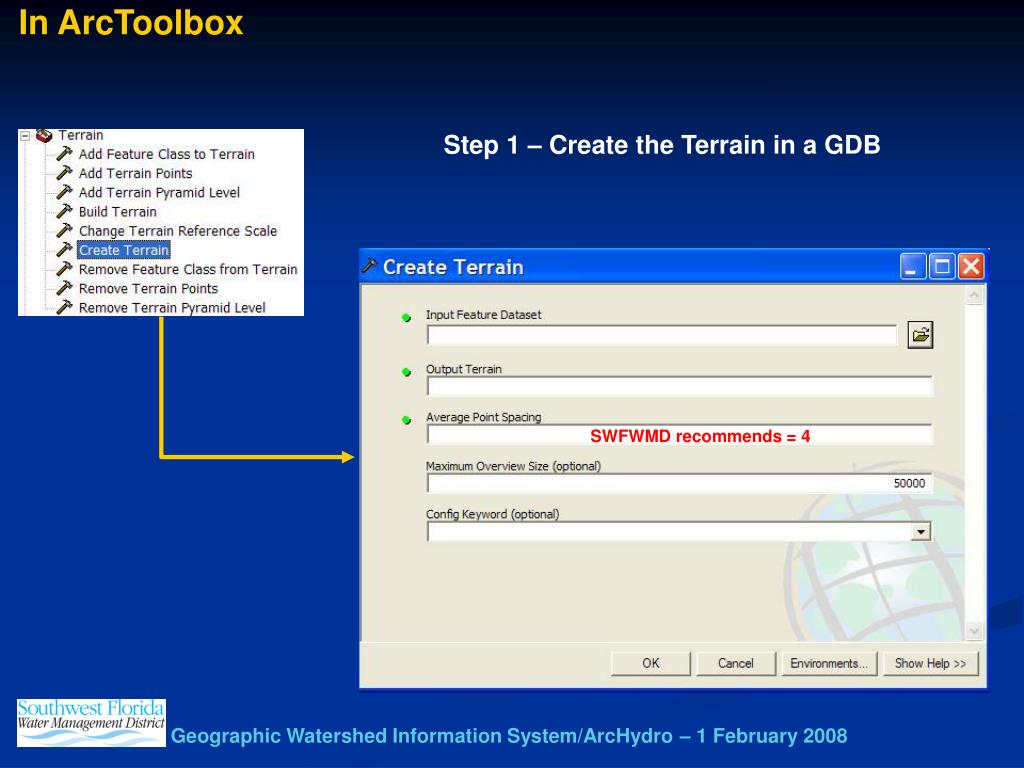Open the Environments settings button
This screenshot has height=768, width=1024.
tap(829, 664)
